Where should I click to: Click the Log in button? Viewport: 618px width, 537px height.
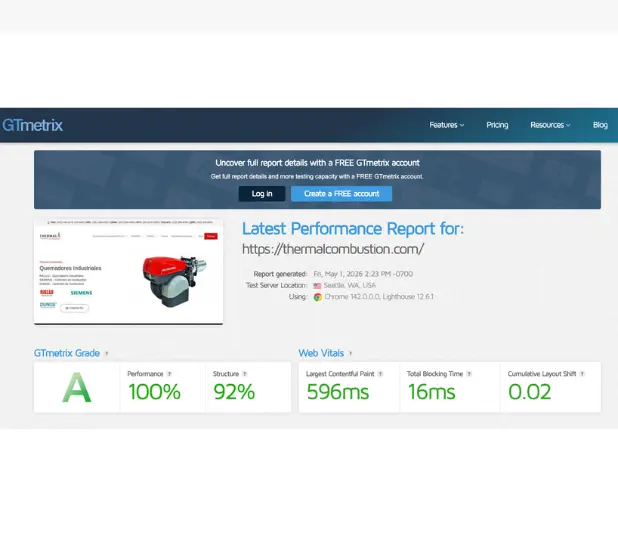262,194
